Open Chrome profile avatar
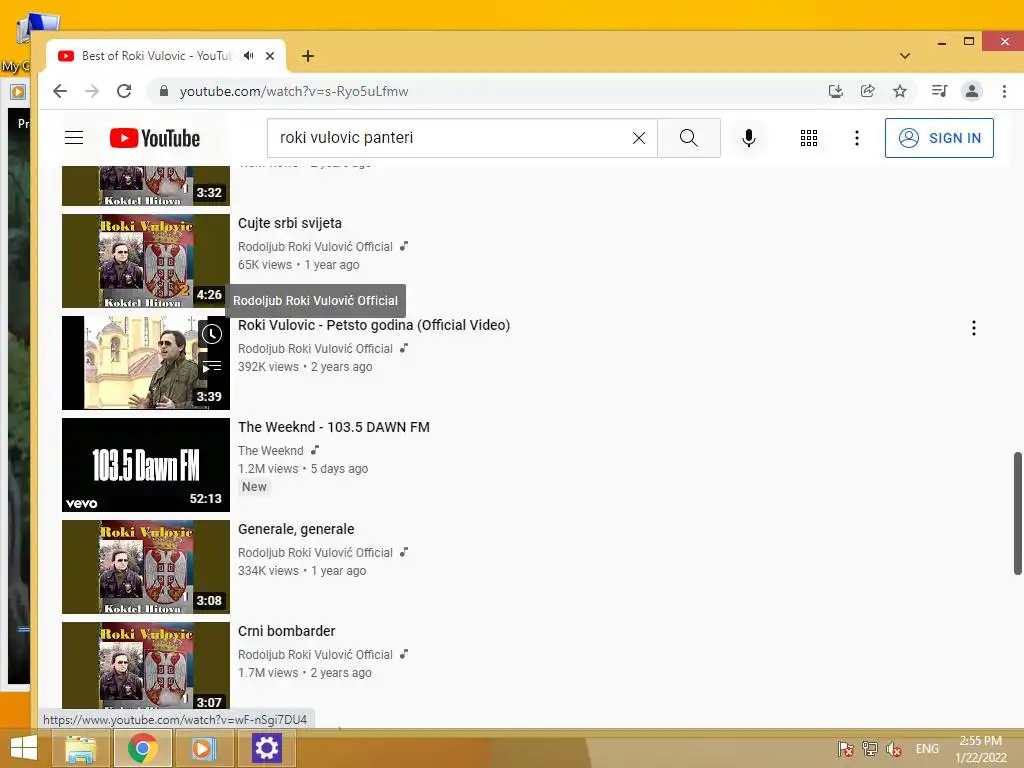The height and width of the screenshot is (768, 1024). point(972,91)
